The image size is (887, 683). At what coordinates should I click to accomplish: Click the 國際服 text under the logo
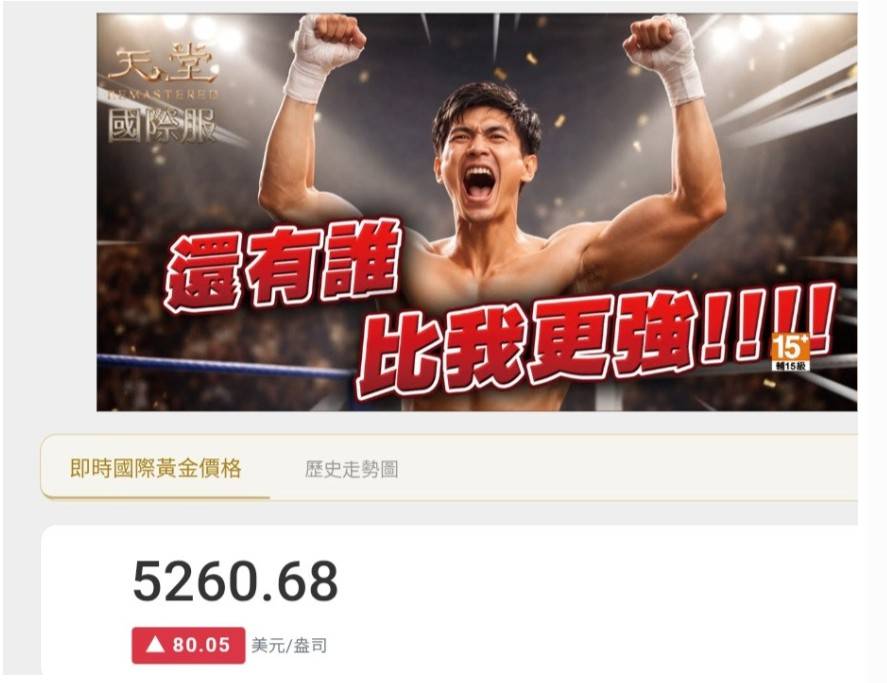[162, 124]
